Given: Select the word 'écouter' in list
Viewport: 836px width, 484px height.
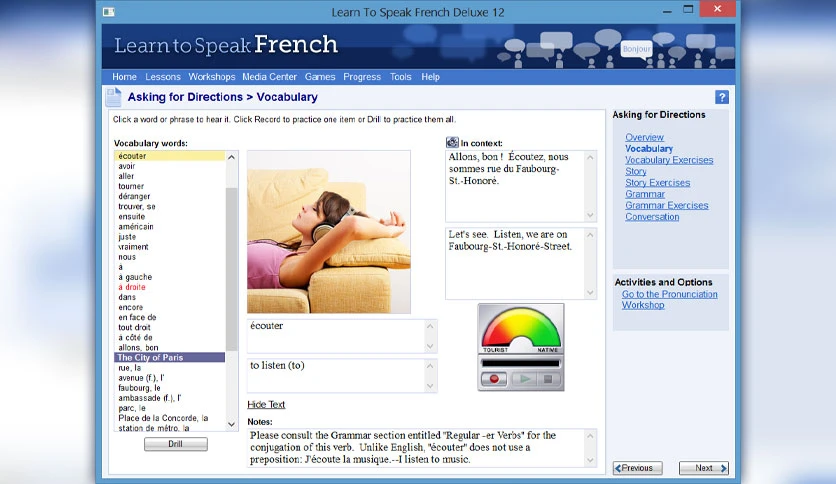Looking at the screenshot, I should tap(170, 156).
